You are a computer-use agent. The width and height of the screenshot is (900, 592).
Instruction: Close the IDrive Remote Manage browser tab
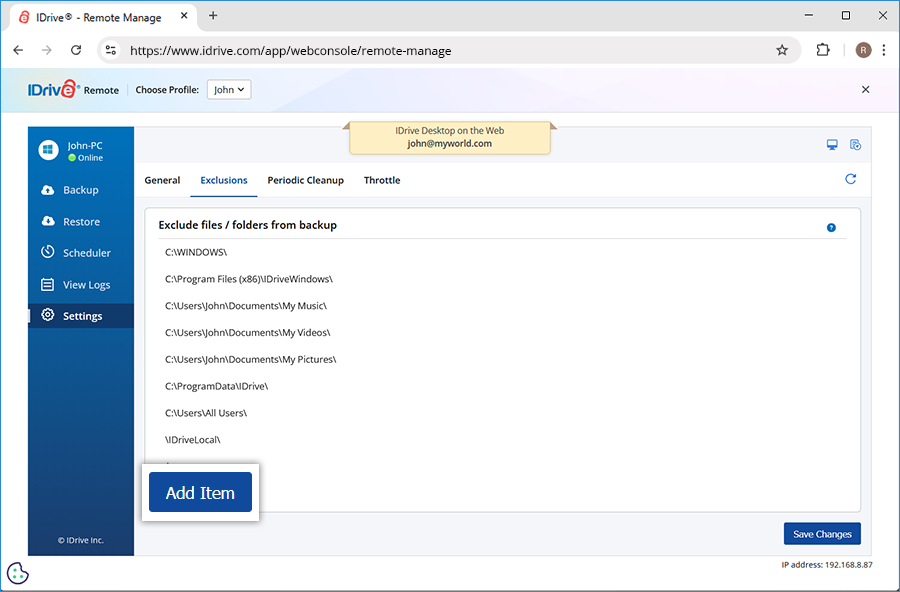(x=184, y=16)
